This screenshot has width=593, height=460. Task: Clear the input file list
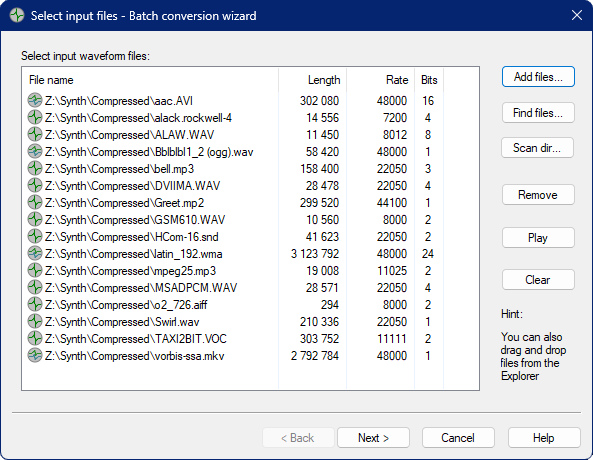[x=538, y=280]
